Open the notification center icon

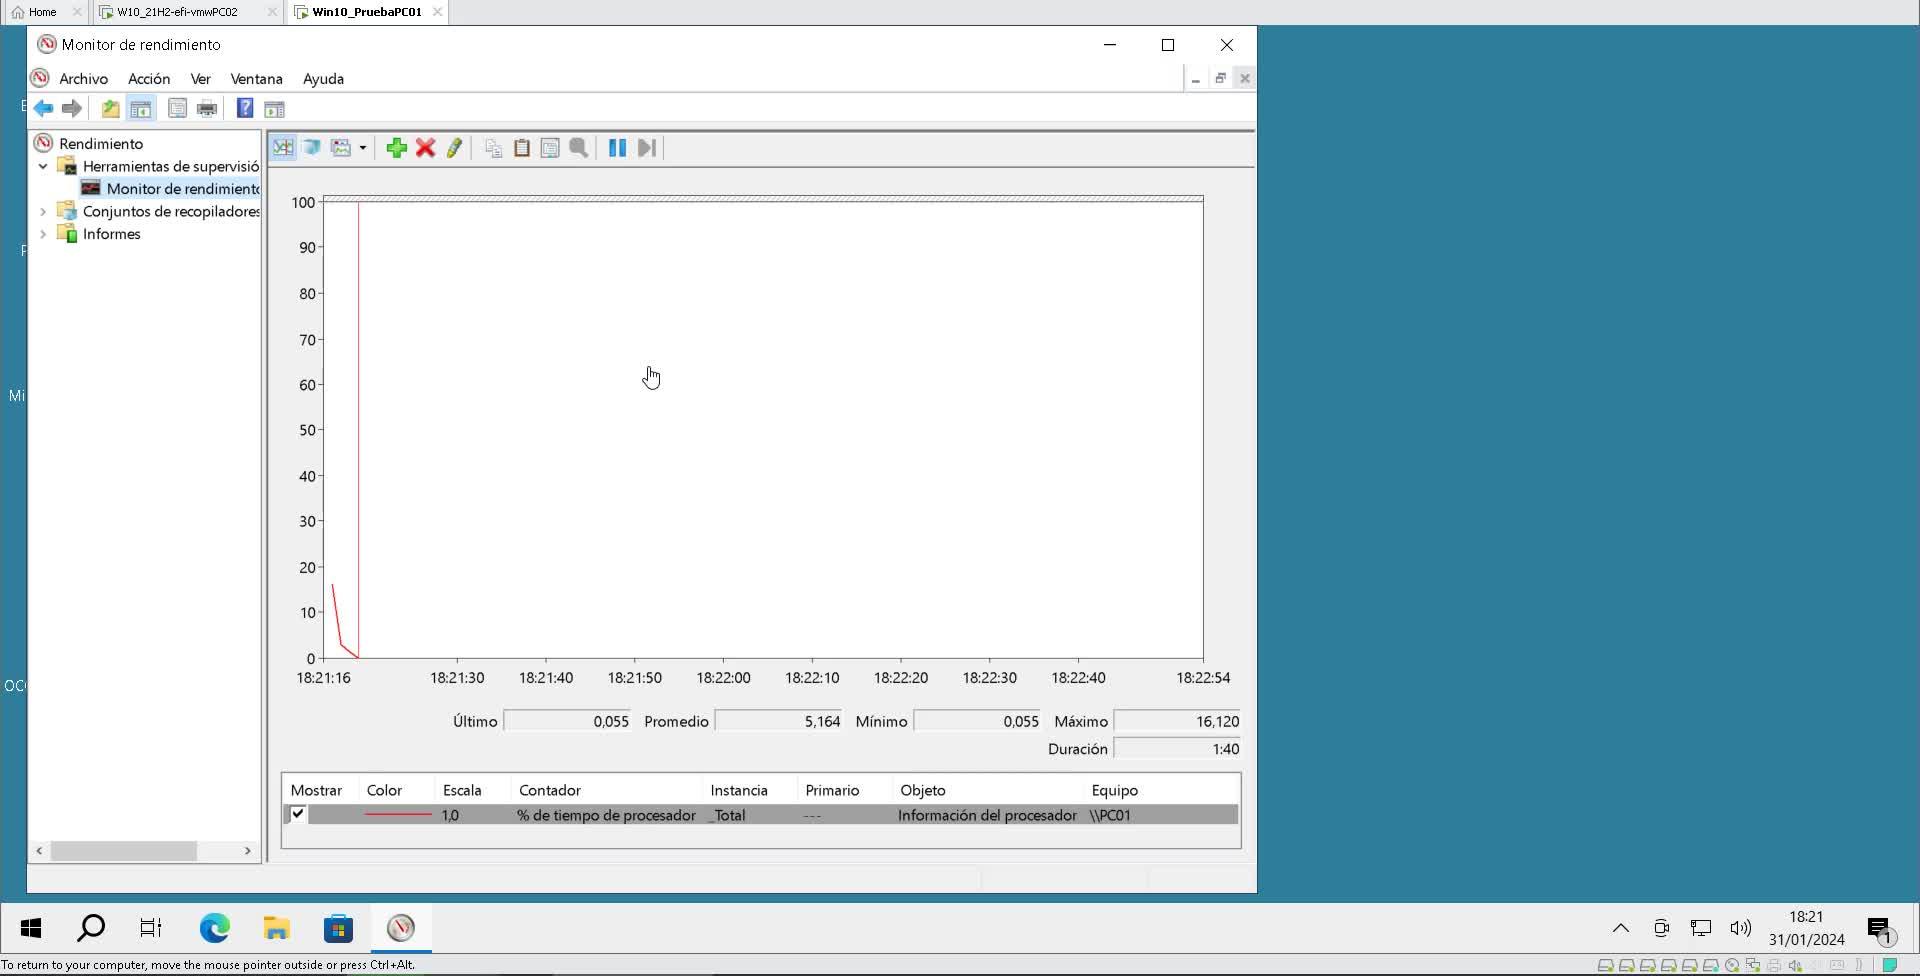click(1881, 930)
